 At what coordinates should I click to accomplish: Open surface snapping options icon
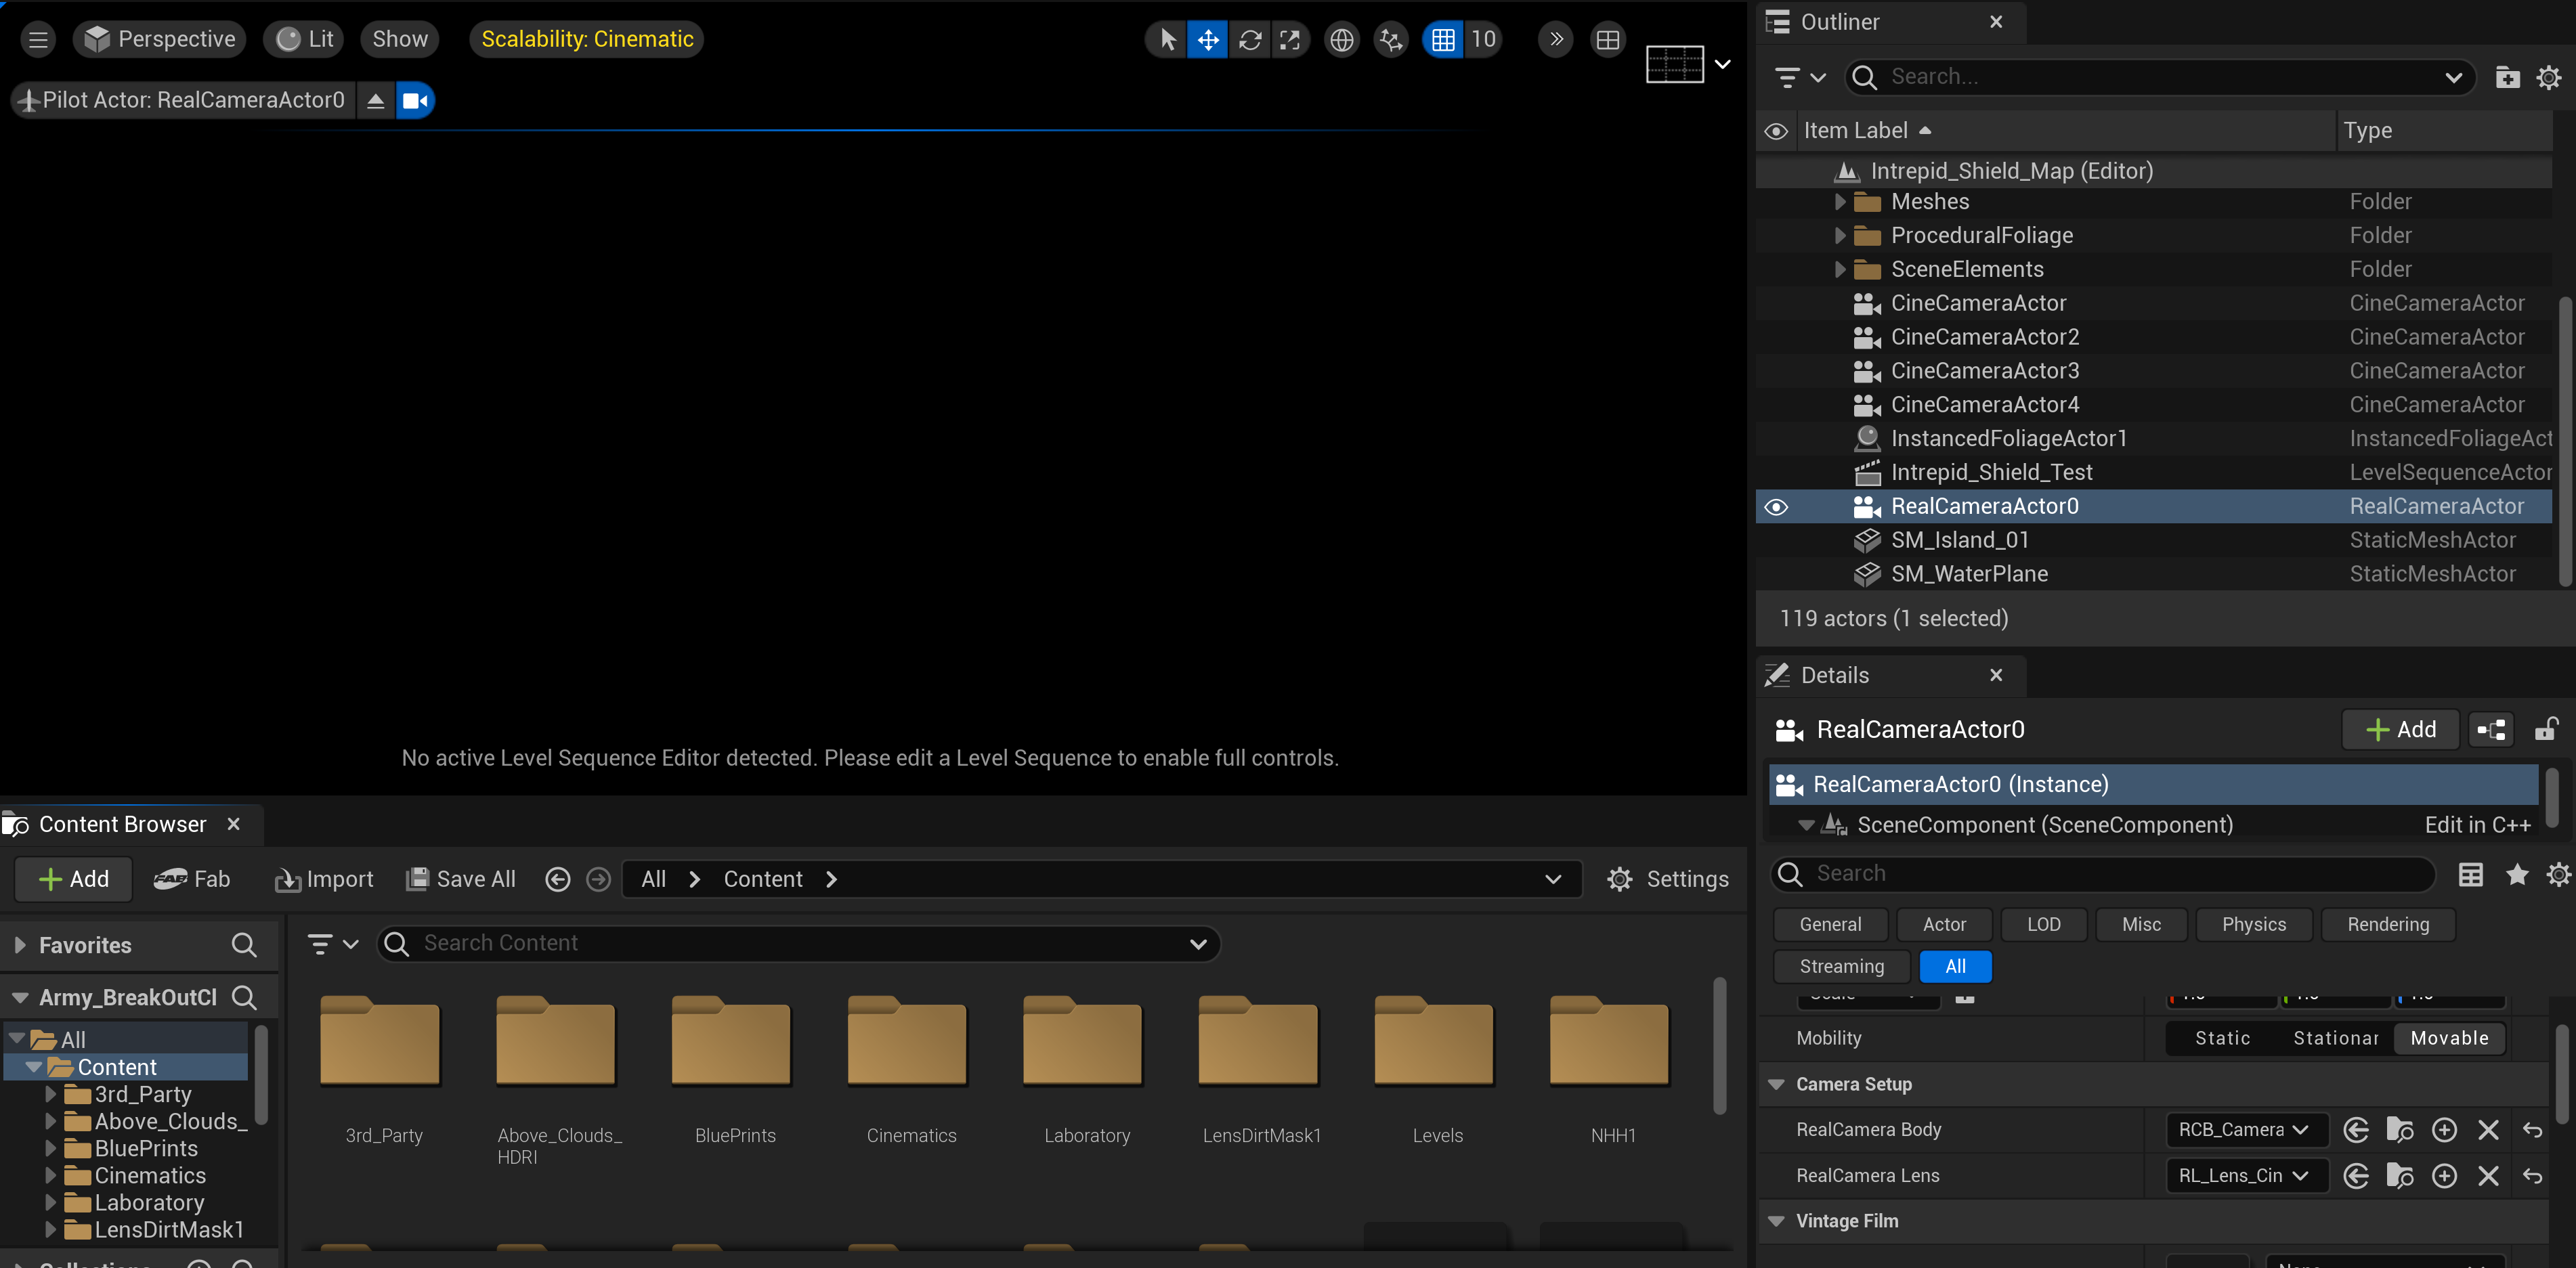click(1391, 40)
